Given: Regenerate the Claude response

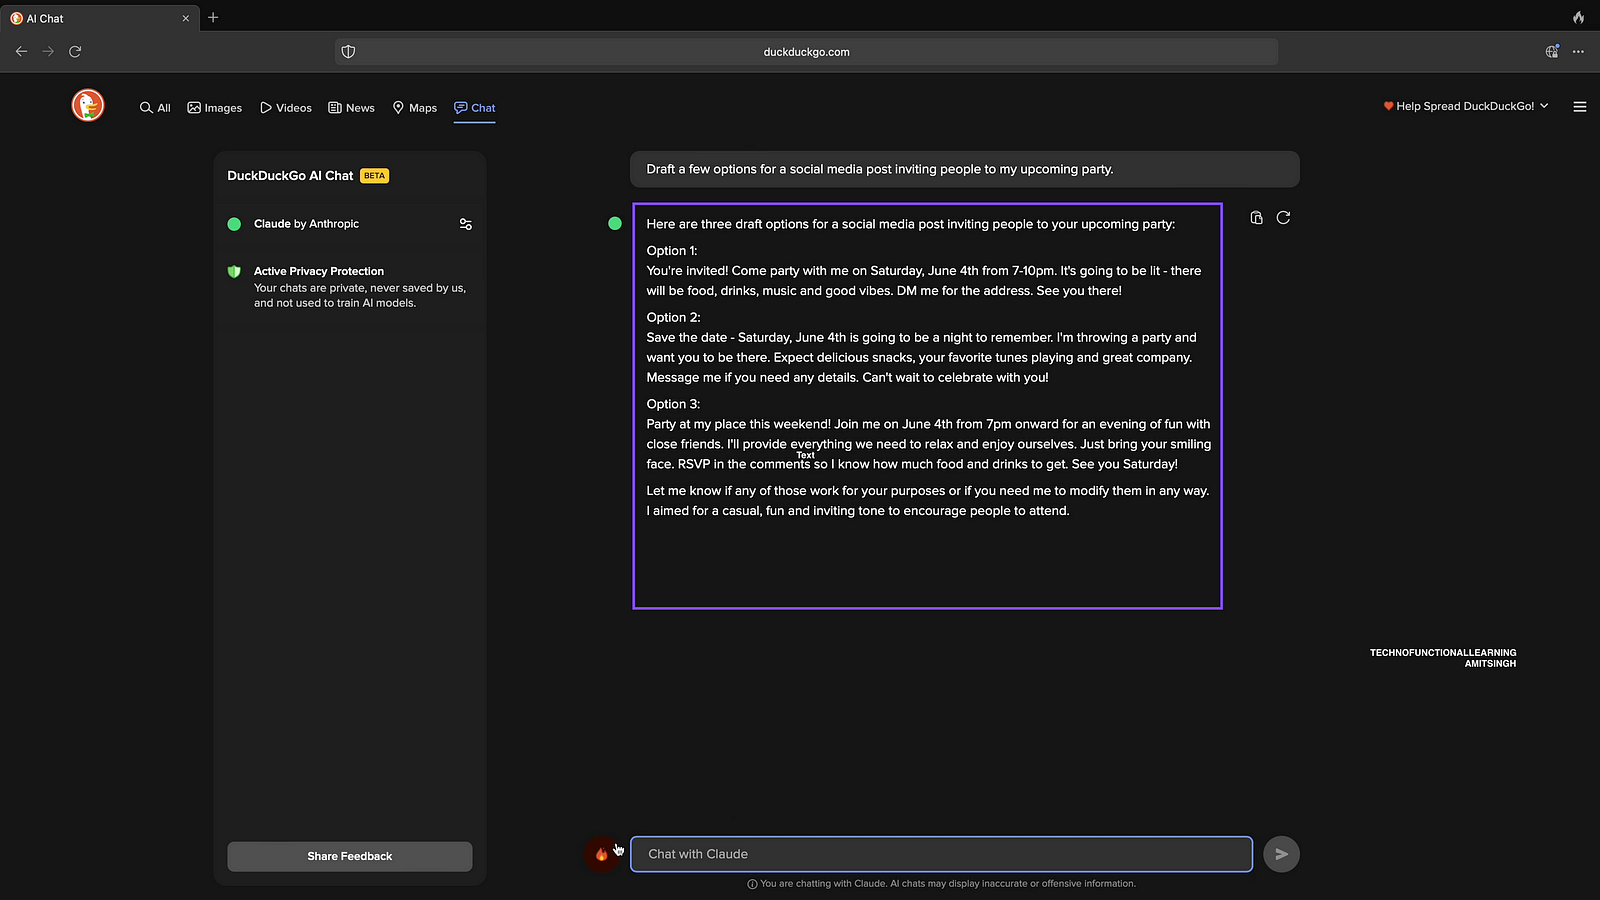Looking at the screenshot, I should [1283, 218].
